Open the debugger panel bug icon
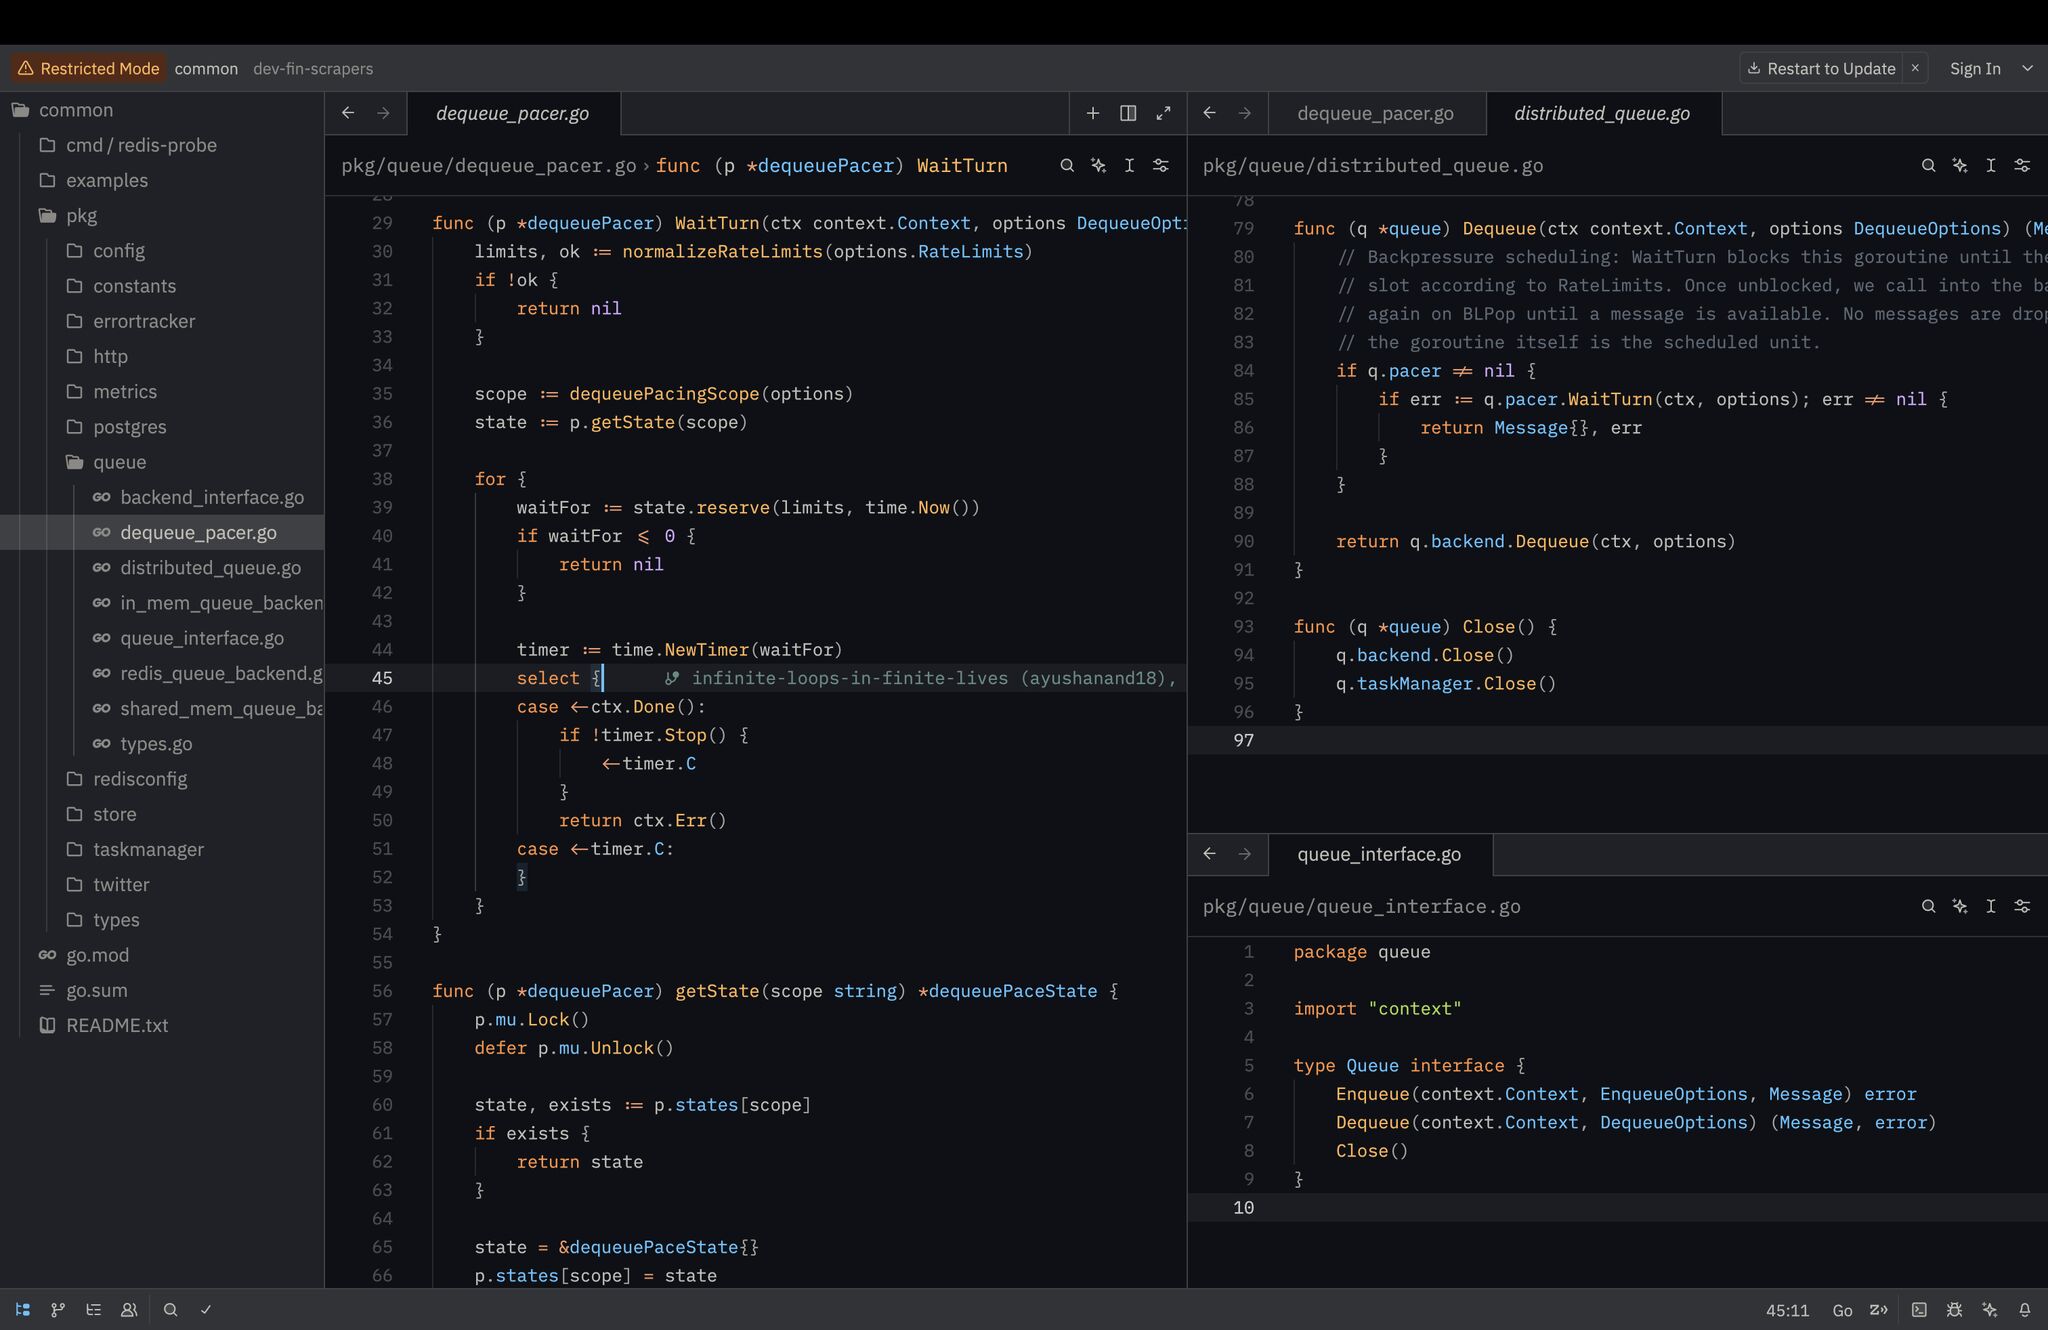Screen dimensions: 2048x1330 tap(1955, 1310)
